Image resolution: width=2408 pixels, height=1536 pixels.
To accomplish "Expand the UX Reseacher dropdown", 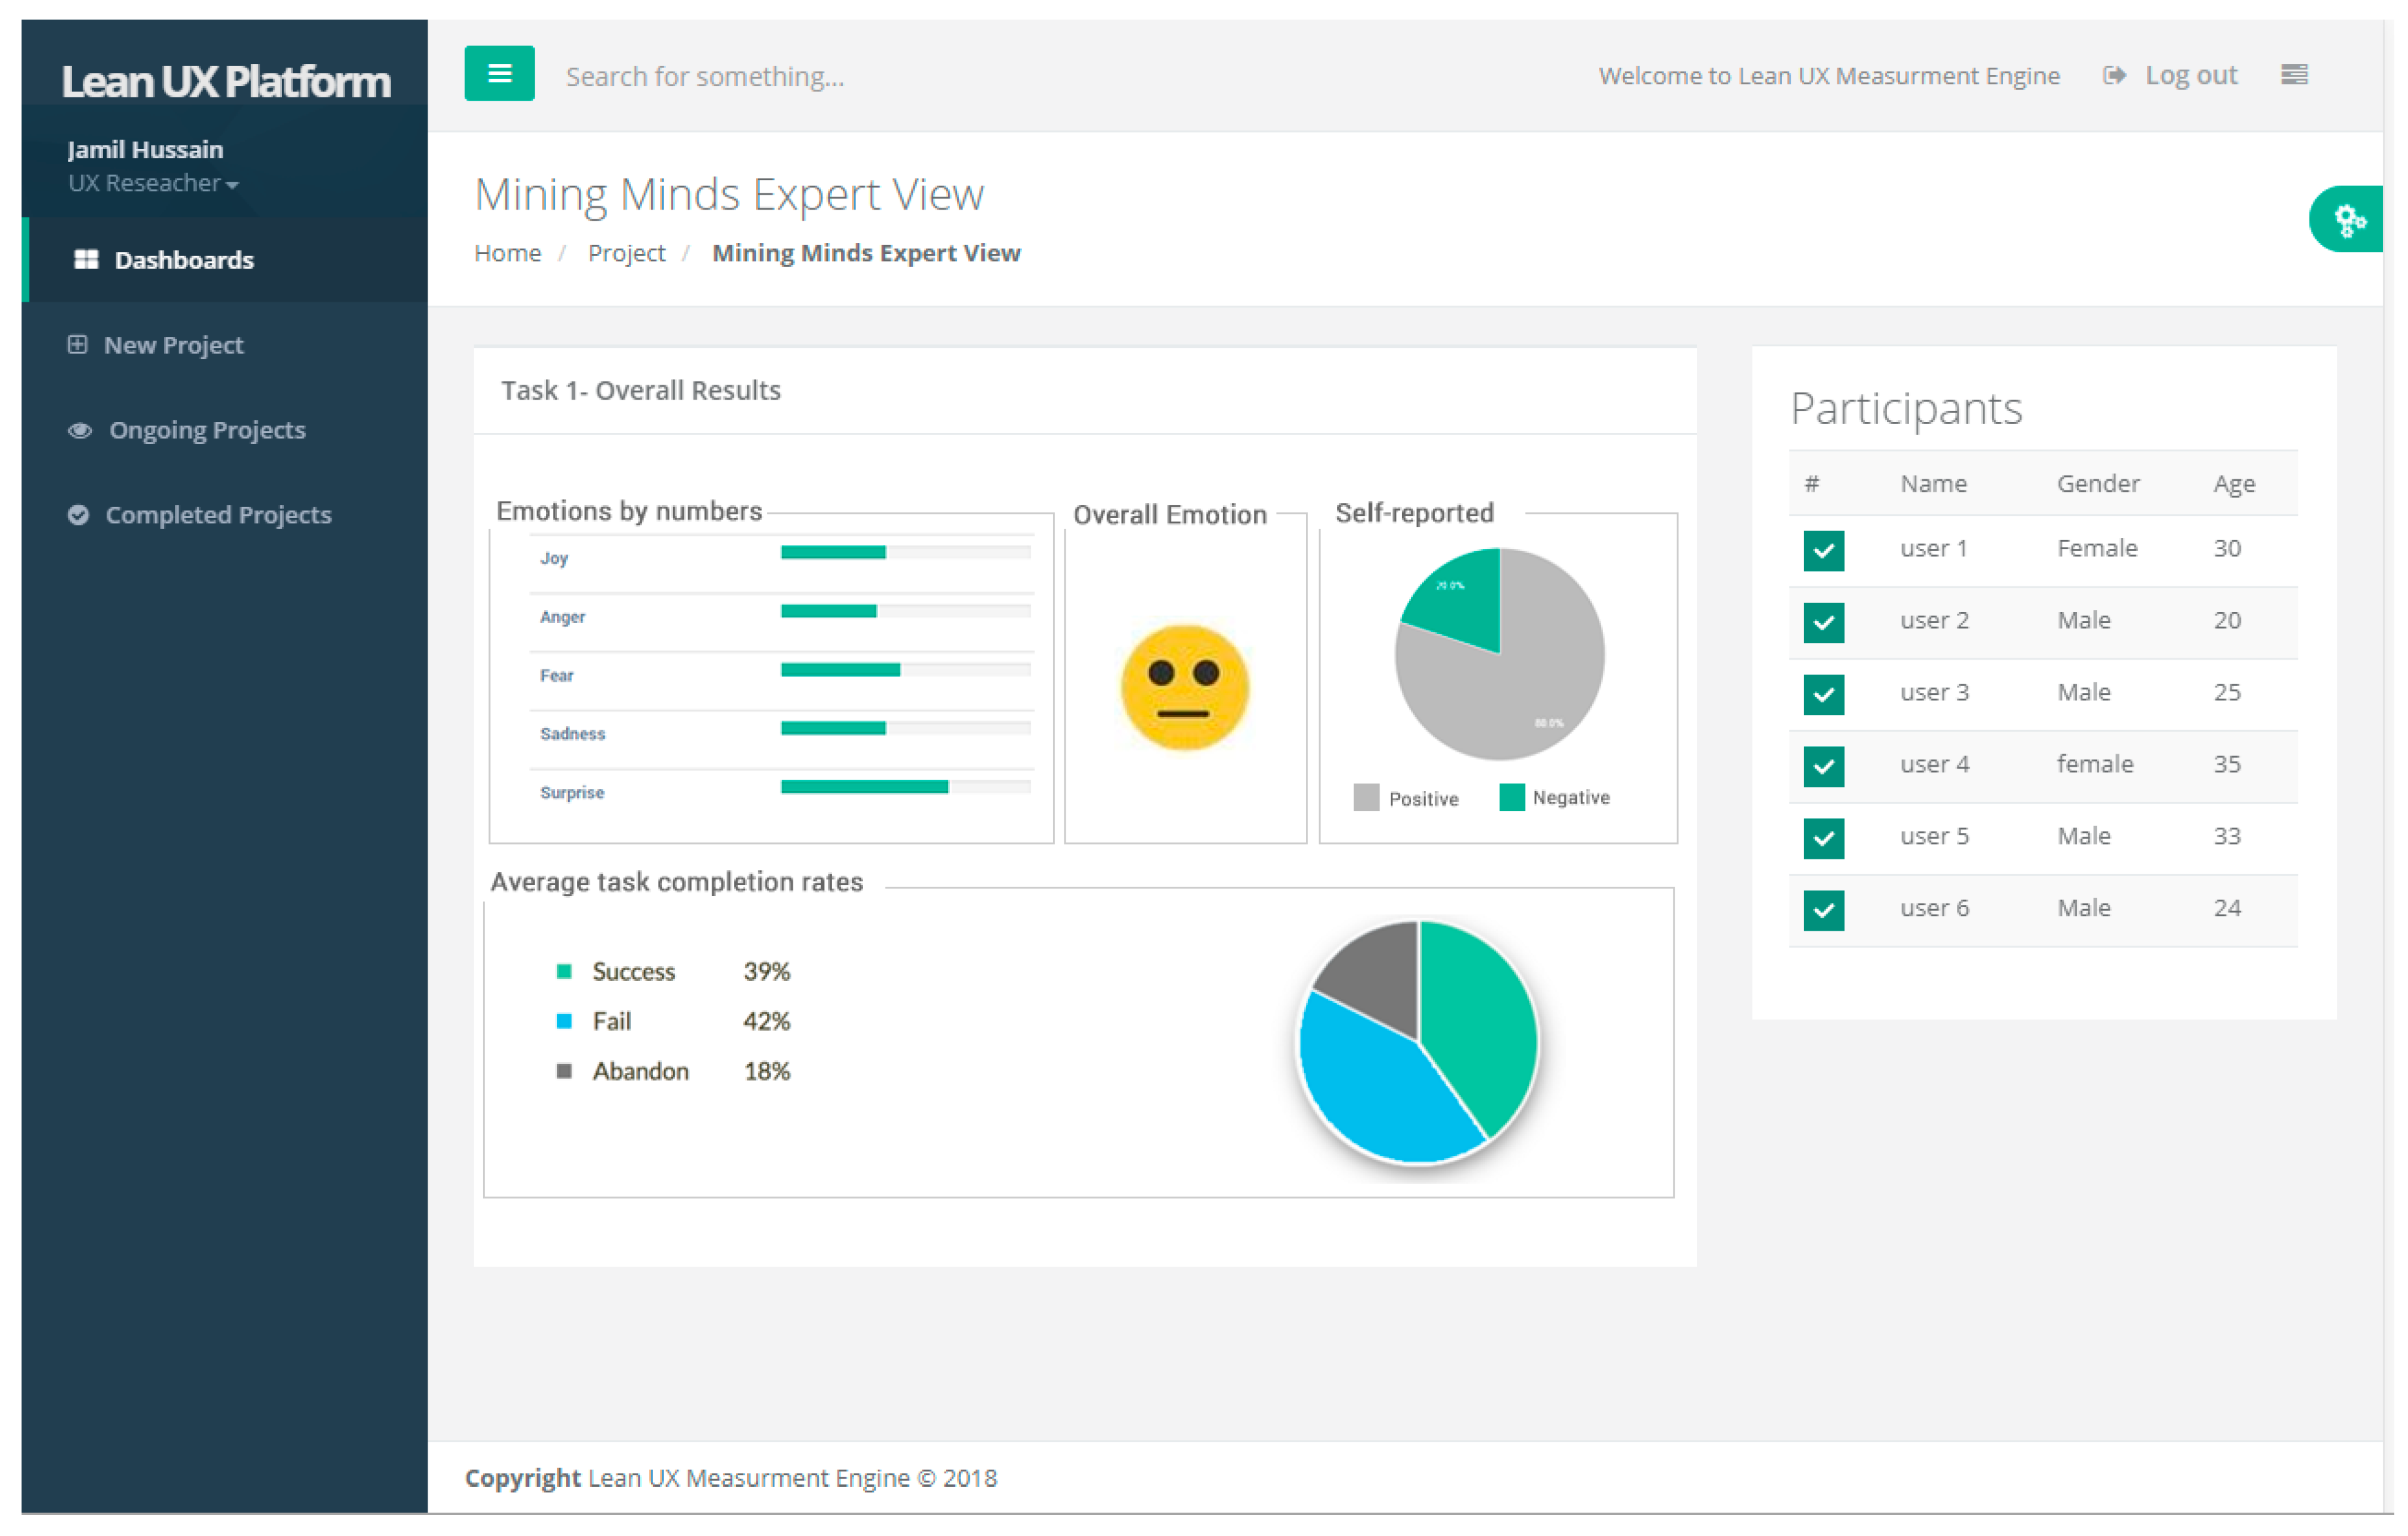I will (x=153, y=184).
